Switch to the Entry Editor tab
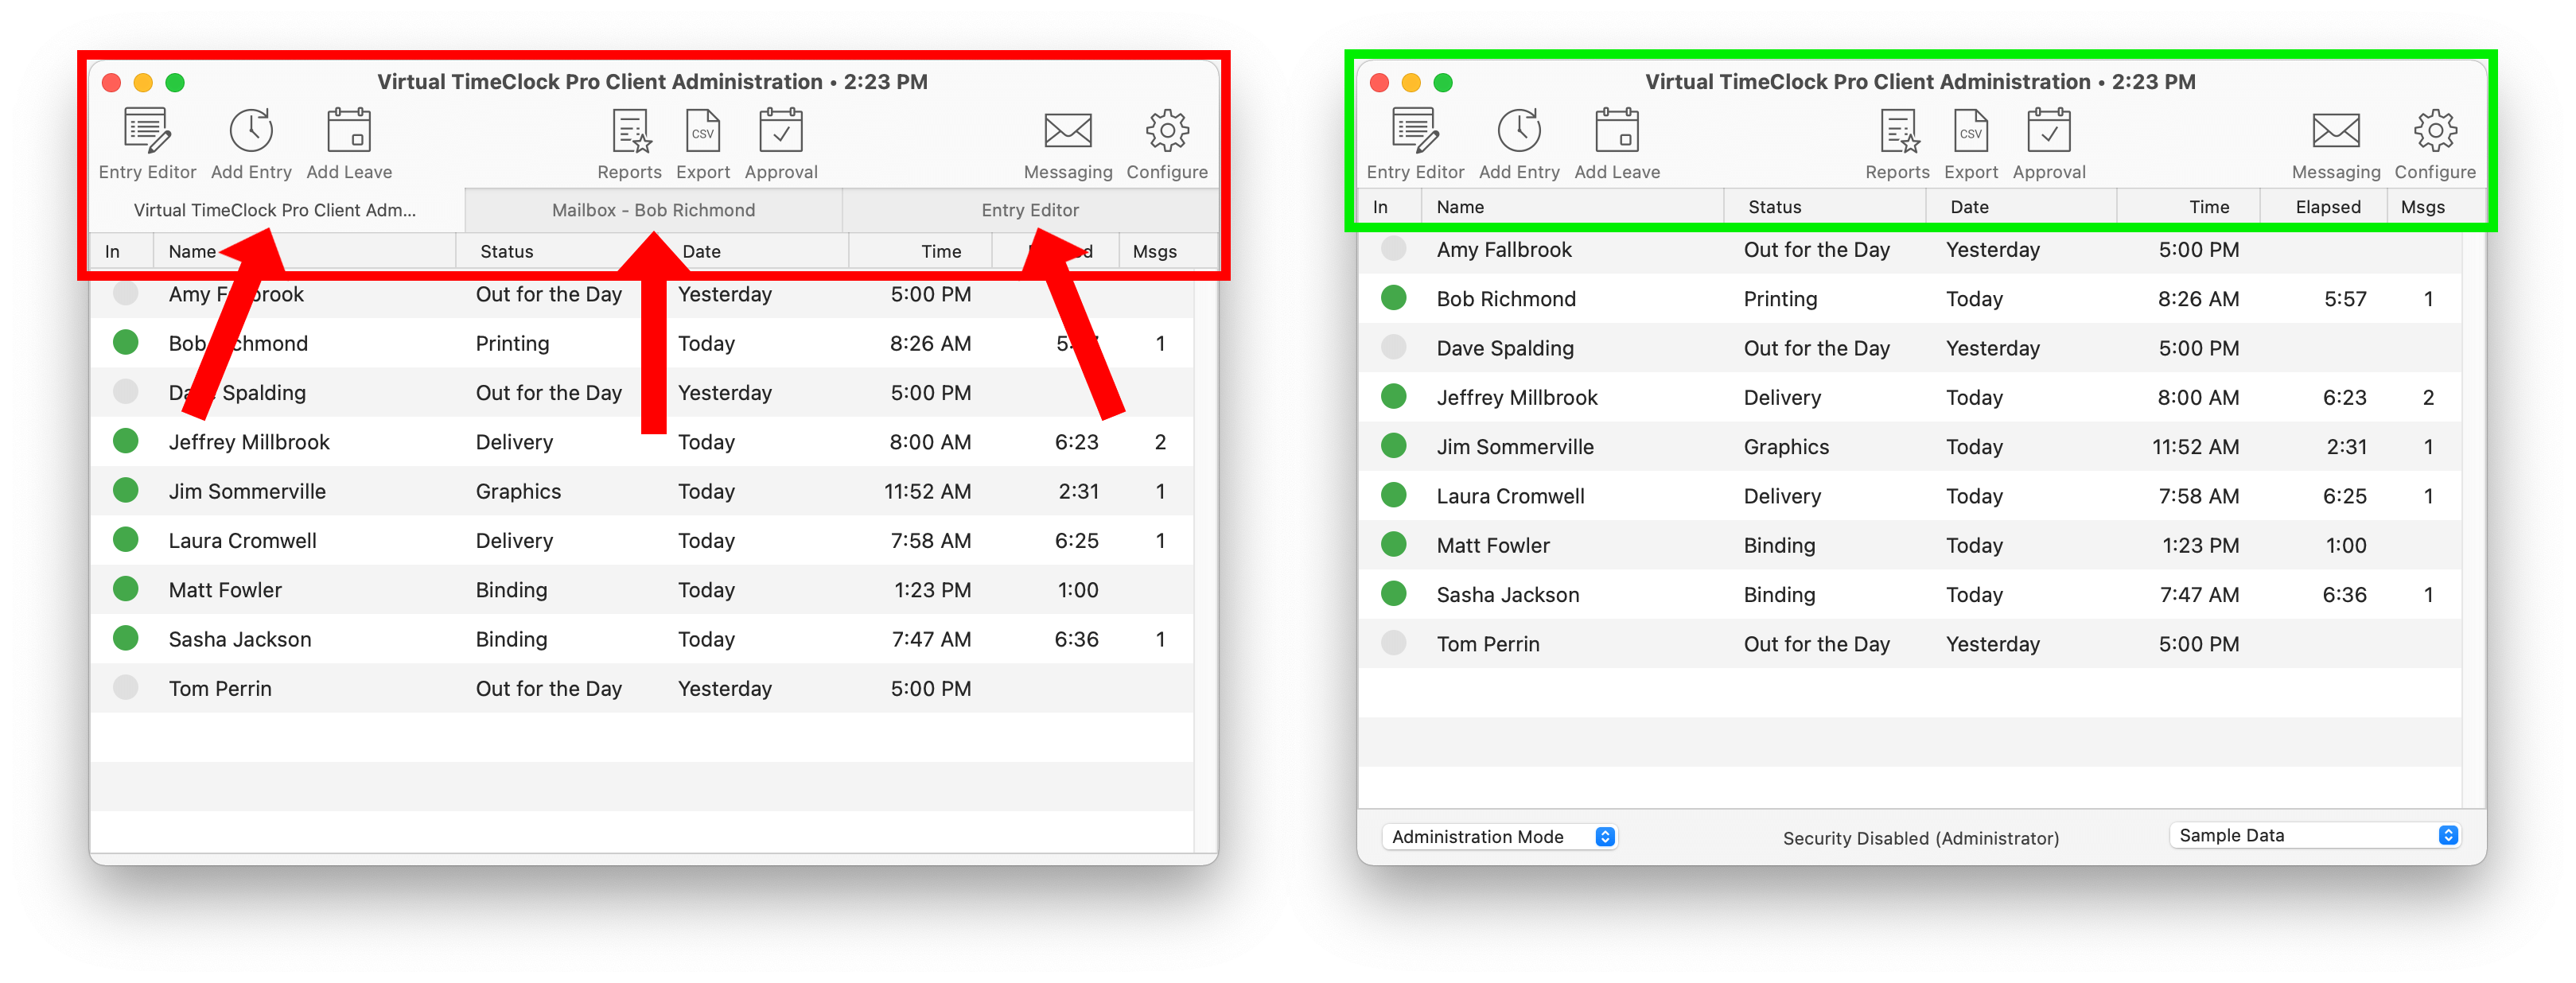 (1030, 210)
